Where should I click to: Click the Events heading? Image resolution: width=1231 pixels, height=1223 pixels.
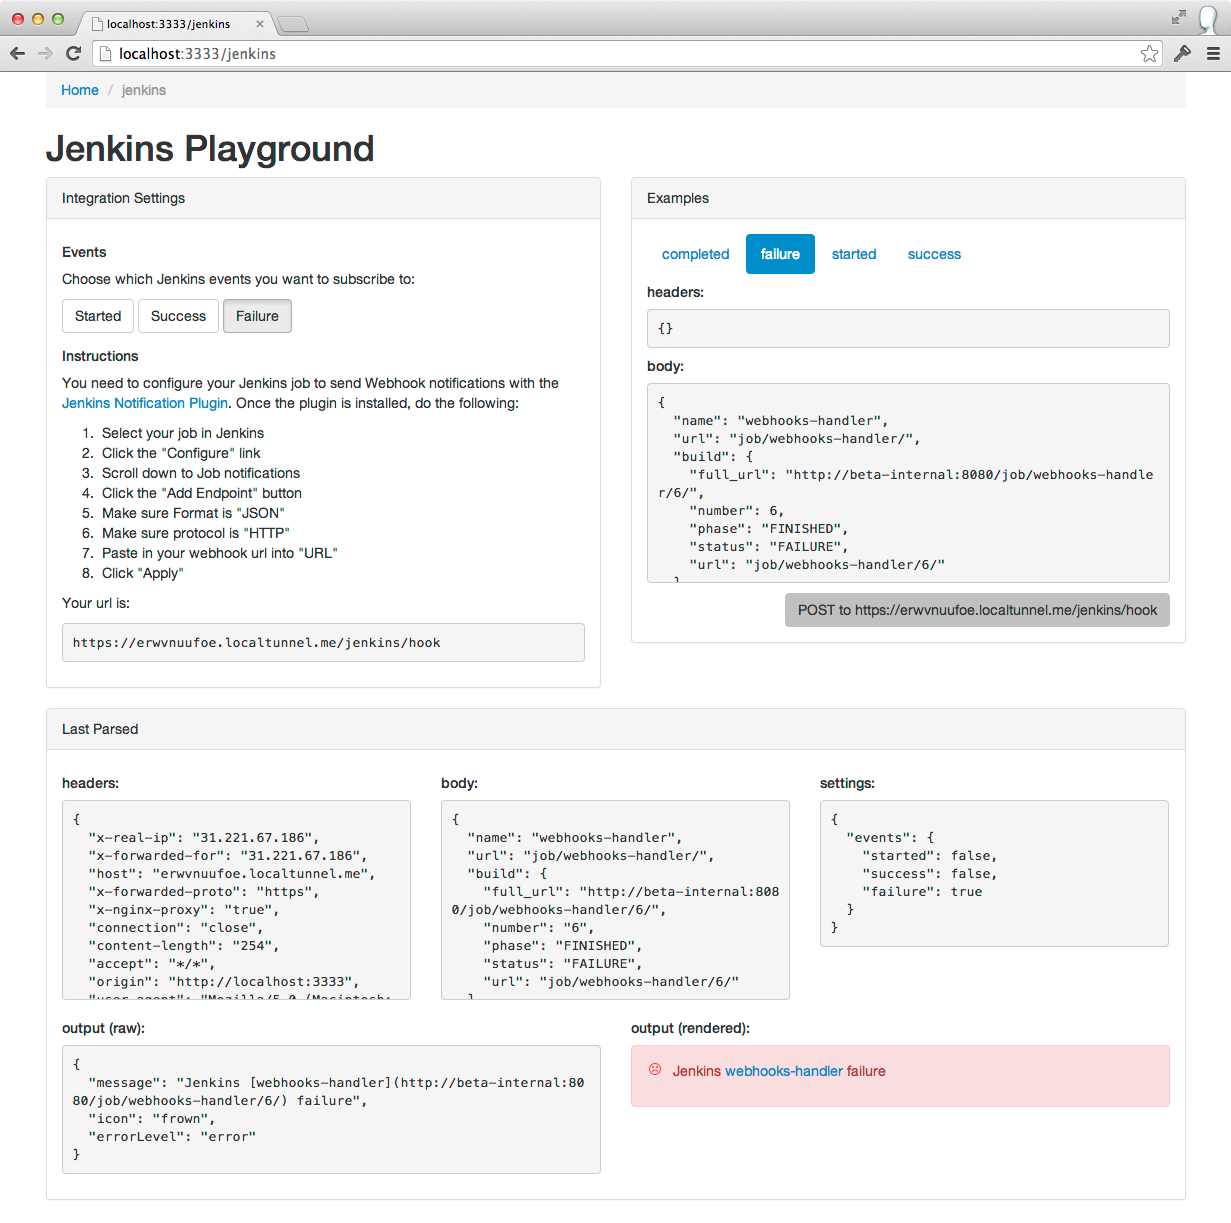pos(84,252)
